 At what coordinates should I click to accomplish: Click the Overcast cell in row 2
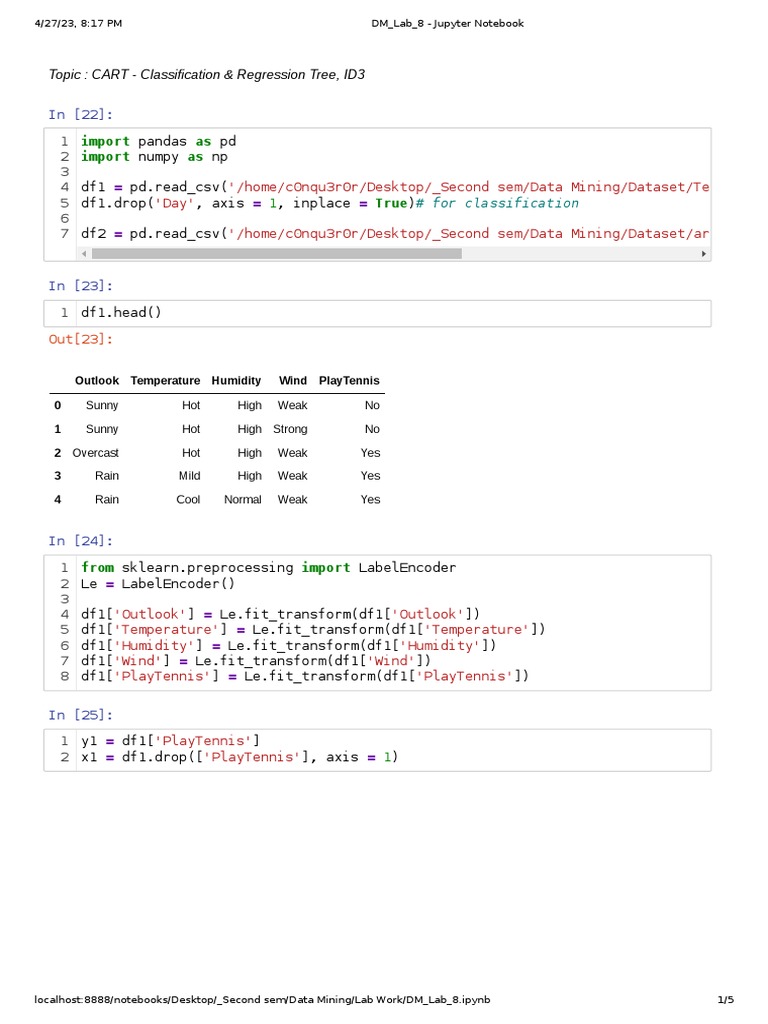[95, 453]
